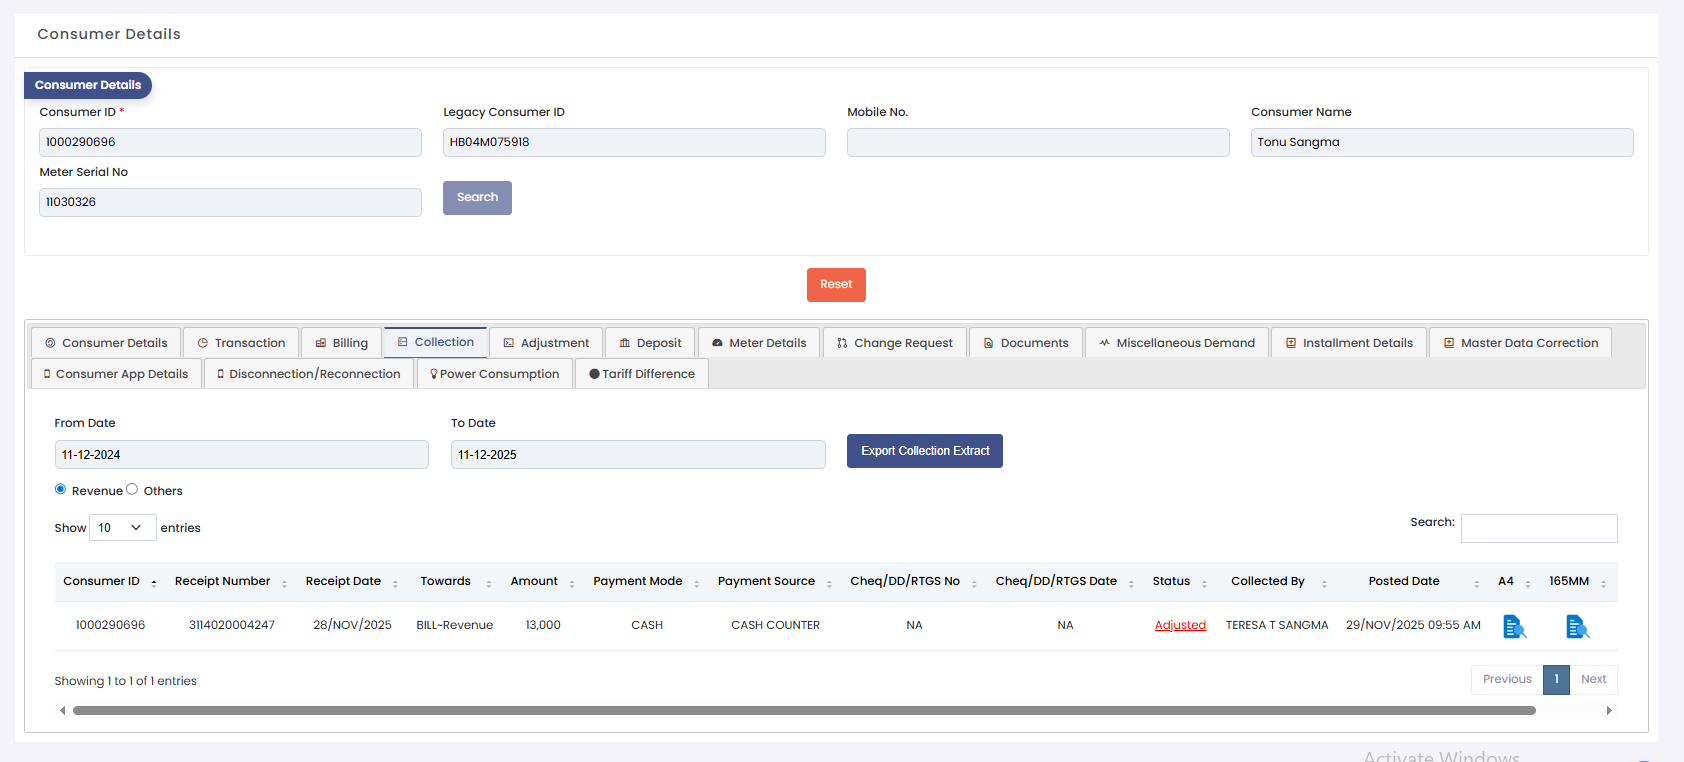
Task: Focus the table Search box
Action: click(x=1539, y=528)
